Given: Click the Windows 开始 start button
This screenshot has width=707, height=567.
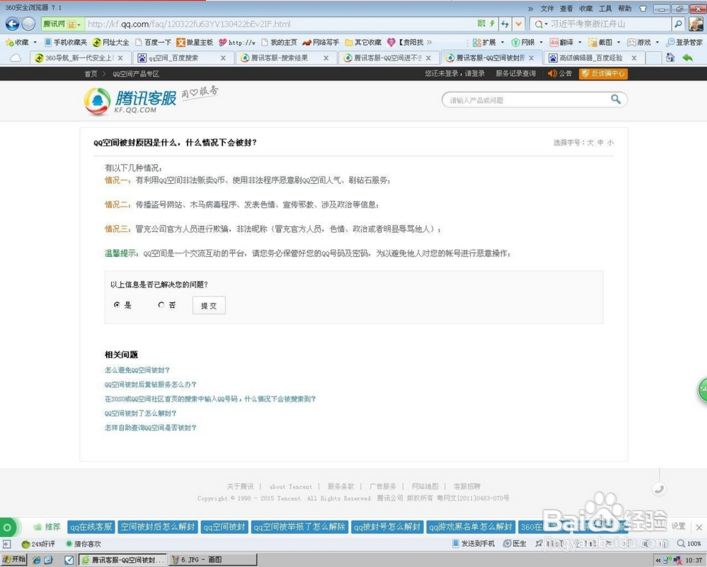Looking at the screenshot, I should 14,560.
